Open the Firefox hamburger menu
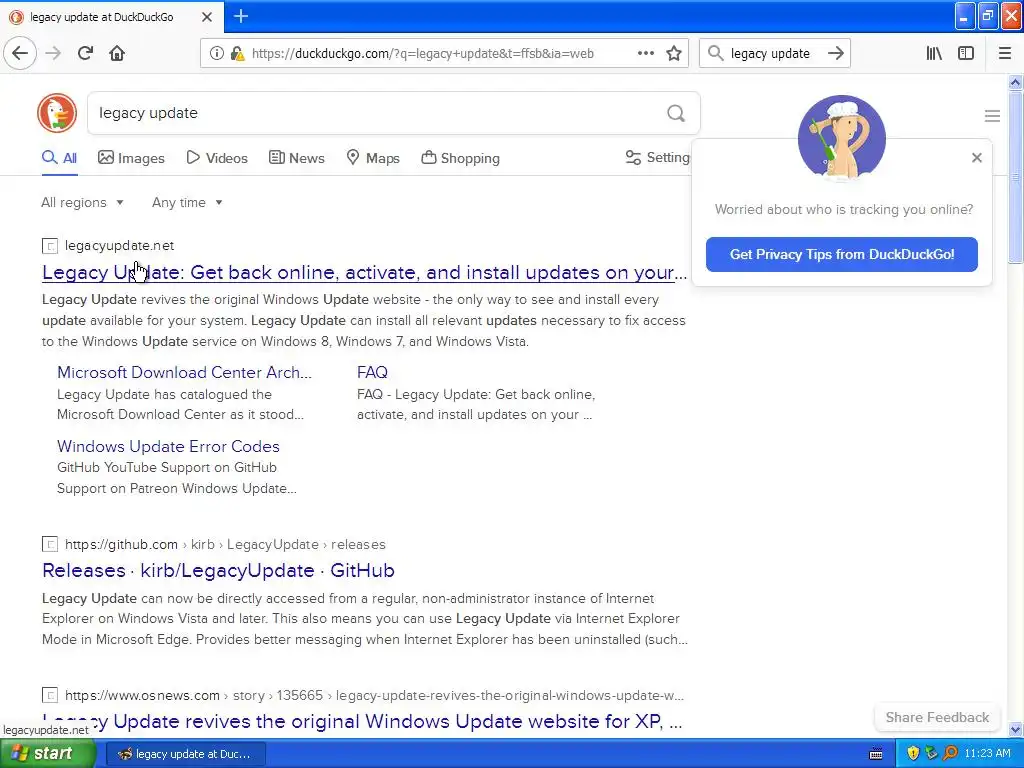 [1005, 54]
